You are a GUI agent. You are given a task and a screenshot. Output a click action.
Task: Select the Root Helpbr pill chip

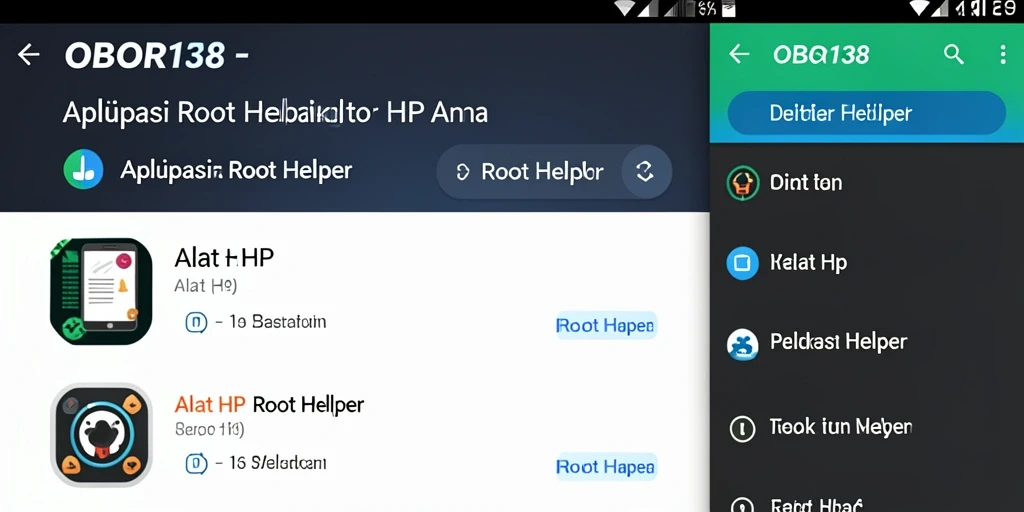click(554, 172)
